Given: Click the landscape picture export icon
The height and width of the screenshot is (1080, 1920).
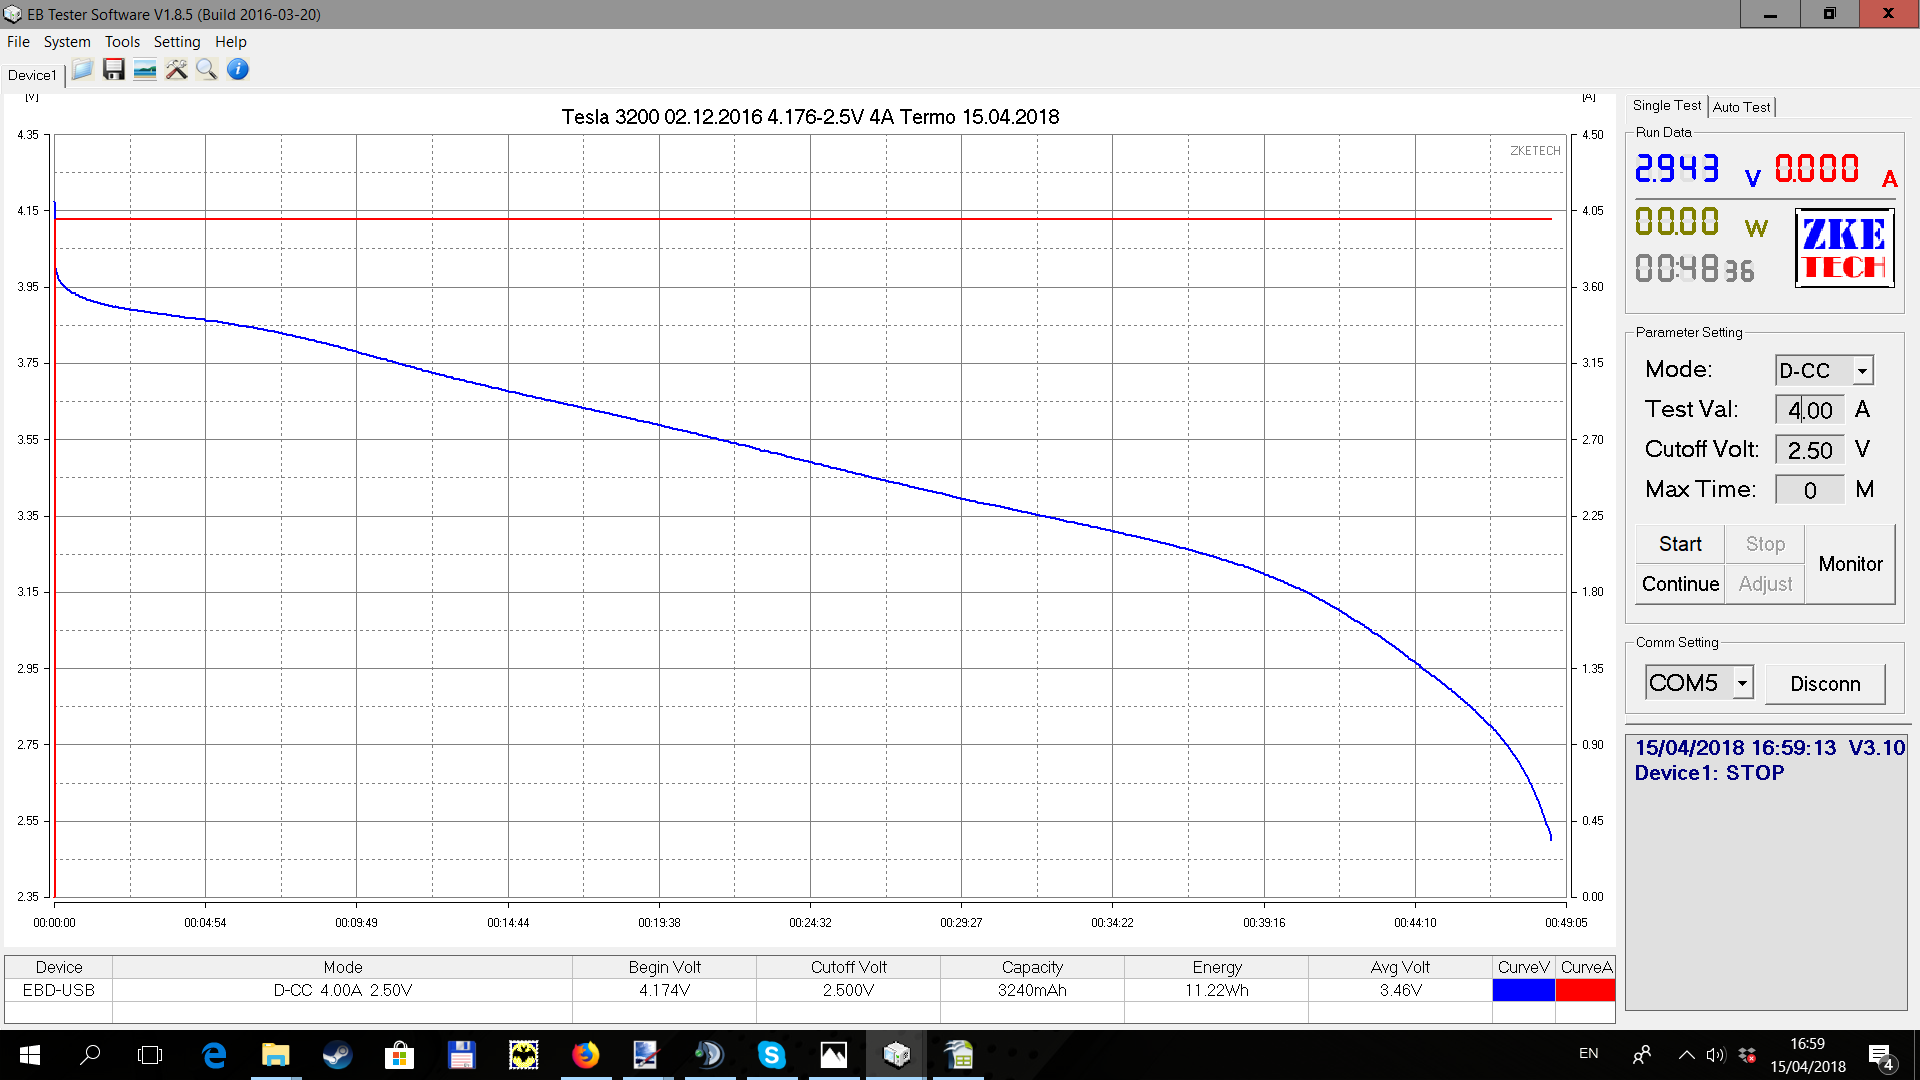Looking at the screenshot, I should point(145,70).
